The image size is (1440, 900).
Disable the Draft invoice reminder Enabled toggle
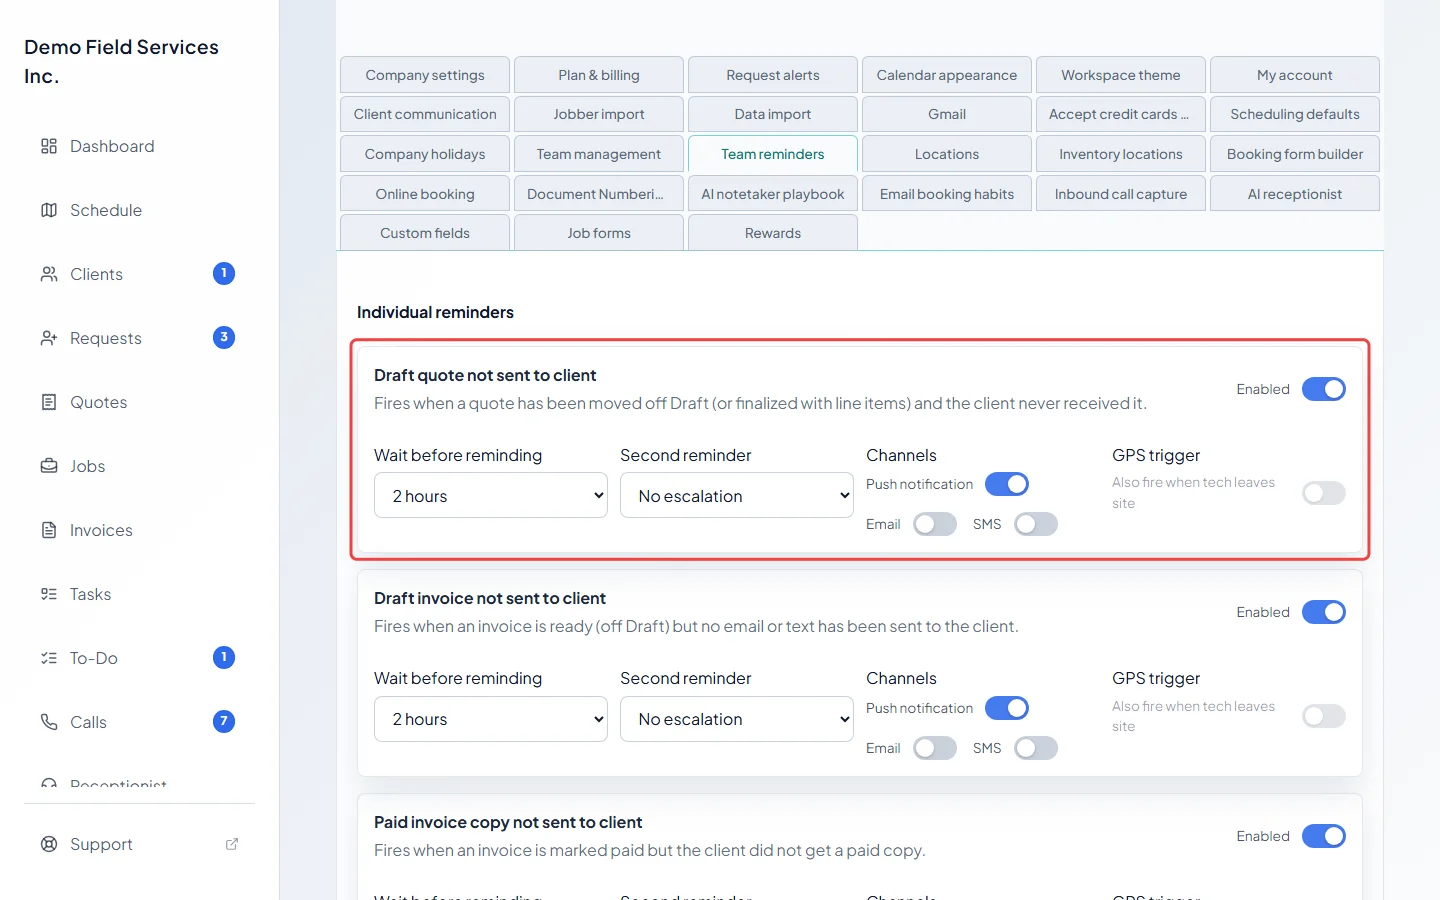(x=1324, y=612)
